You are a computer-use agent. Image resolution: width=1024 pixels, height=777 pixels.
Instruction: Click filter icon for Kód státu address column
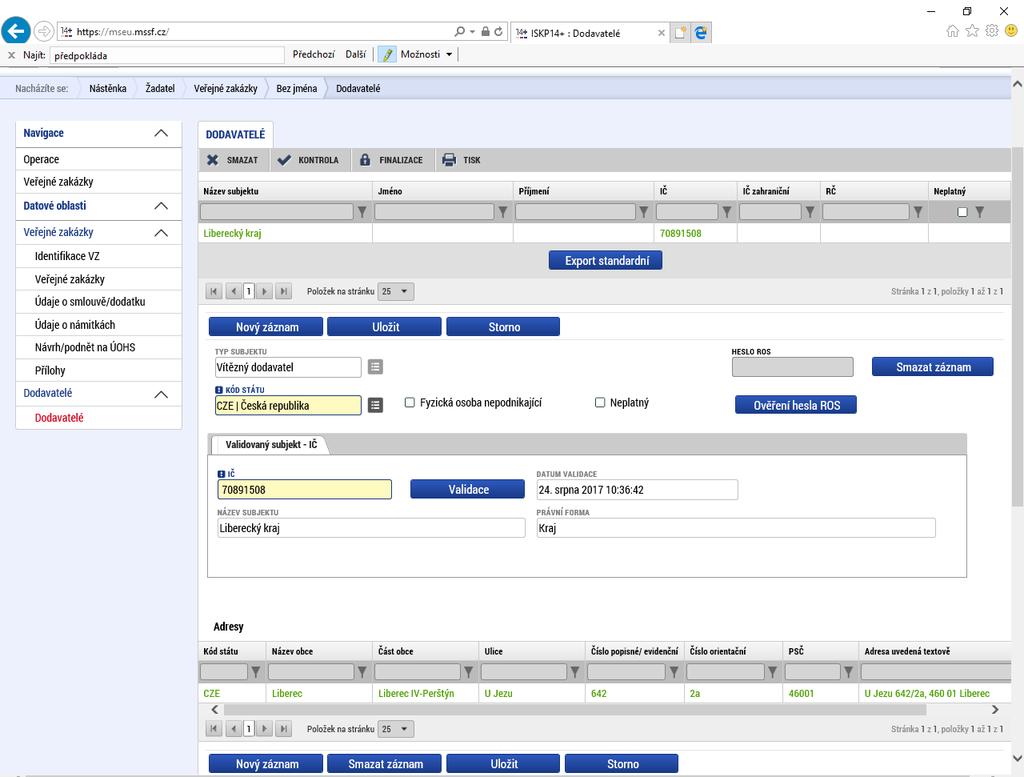pyautogui.click(x=256, y=671)
